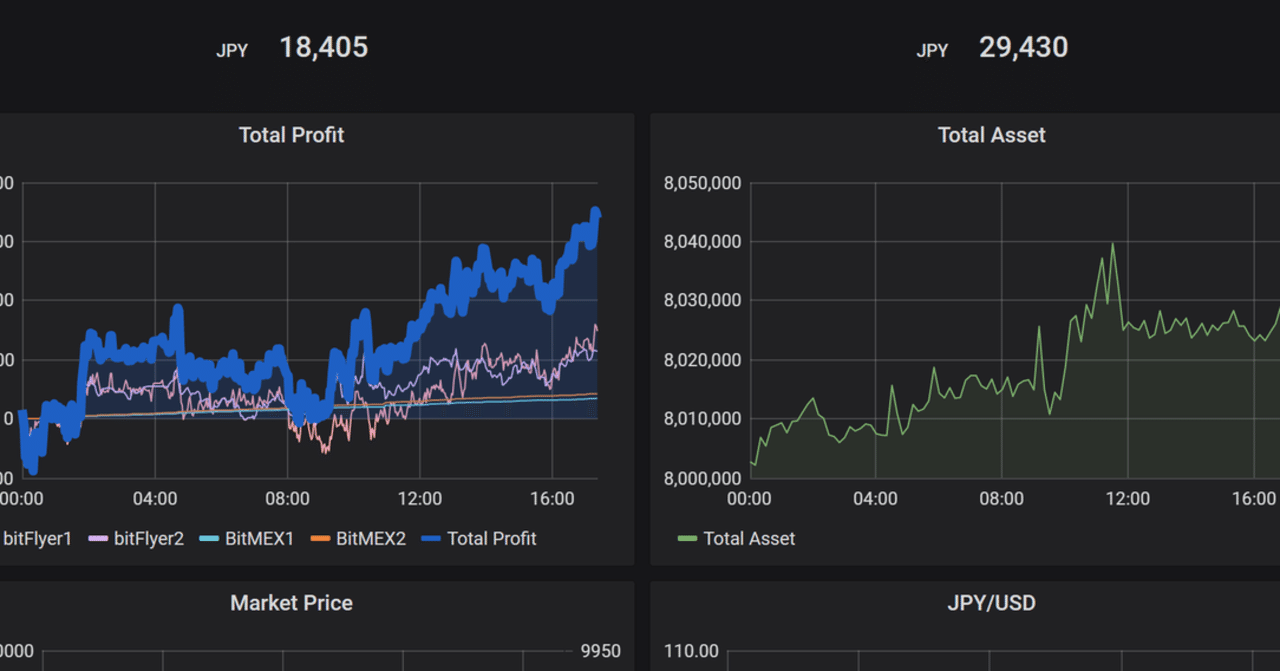The height and width of the screenshot is (671, 1280).
Task: Open the Total Asset panel title menu
Action: tap(991, 134)
